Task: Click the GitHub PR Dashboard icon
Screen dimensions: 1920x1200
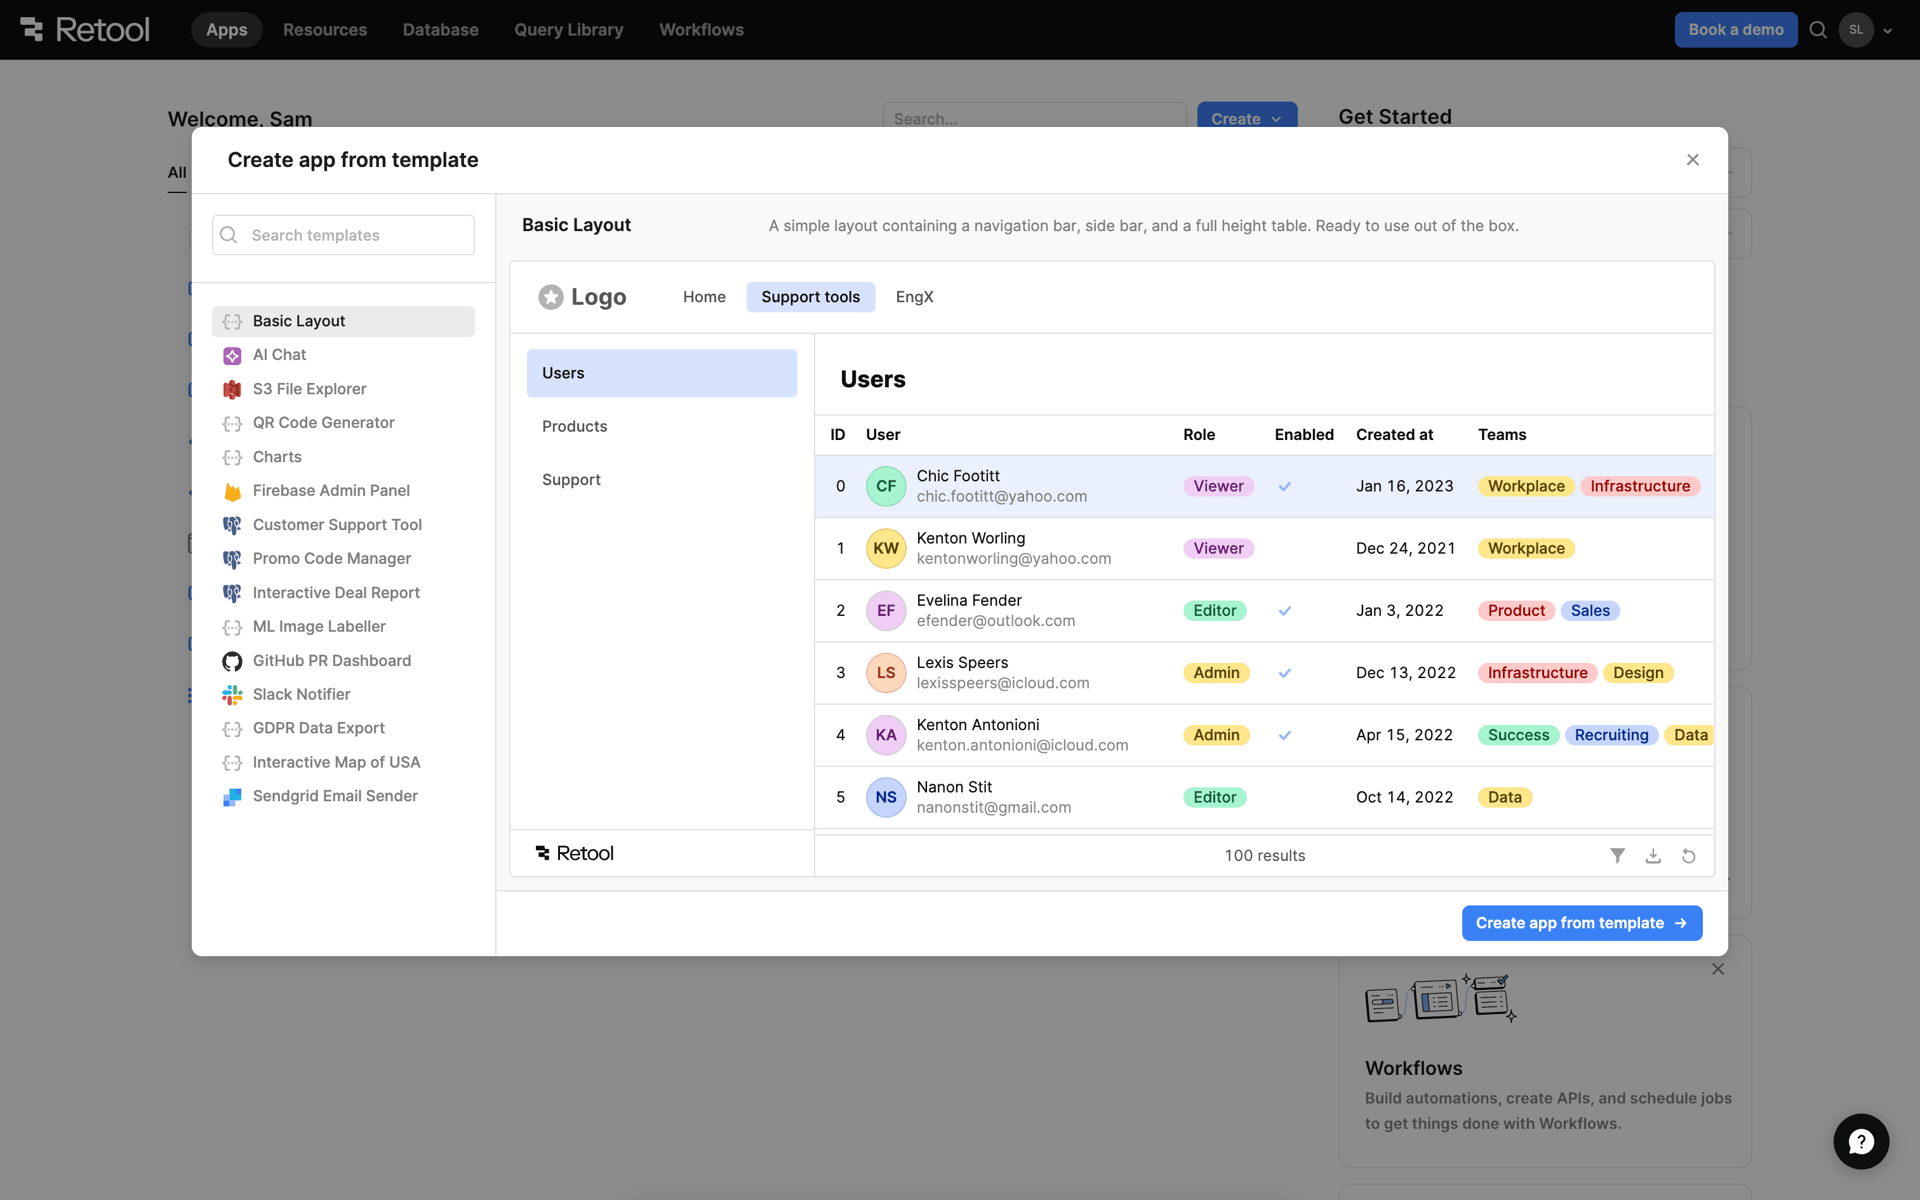Action: point(232,661)
